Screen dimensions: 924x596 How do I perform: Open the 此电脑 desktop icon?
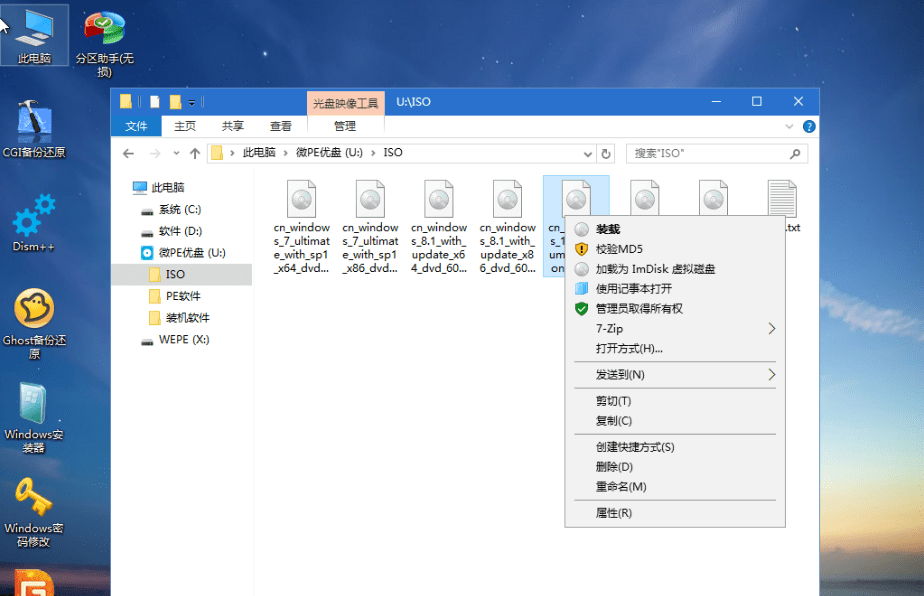click(34, 35)
